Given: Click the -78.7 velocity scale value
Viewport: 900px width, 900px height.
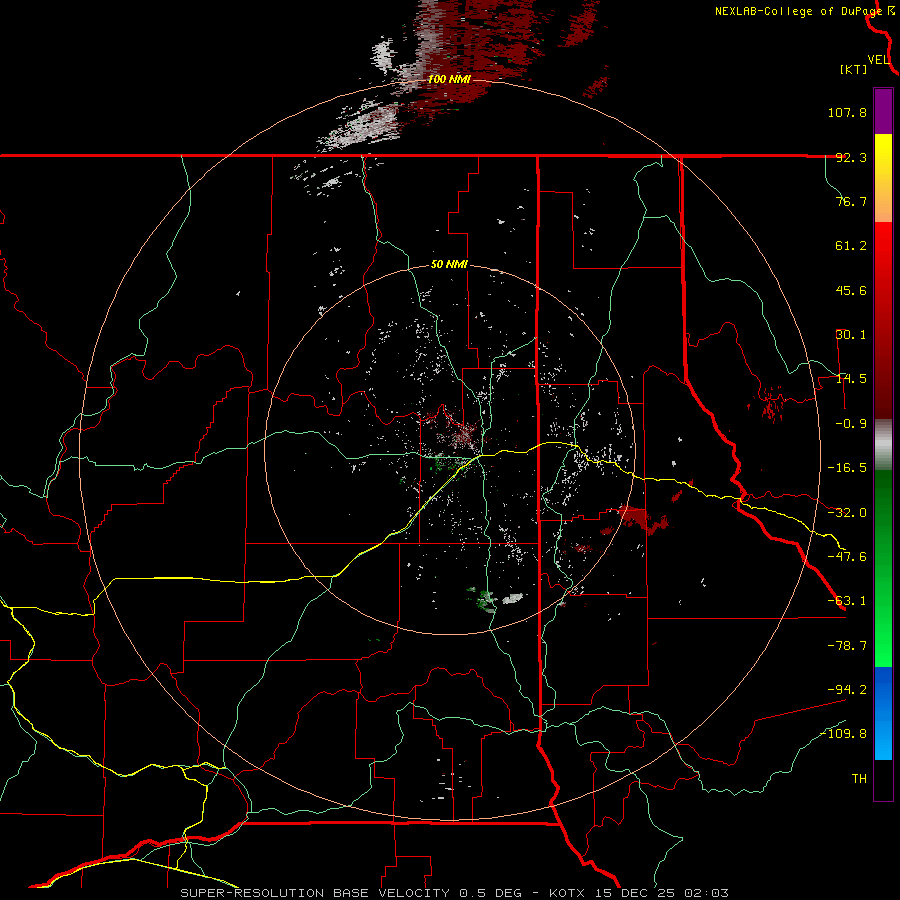Looking at the screenshot, I should click(847, 646).
